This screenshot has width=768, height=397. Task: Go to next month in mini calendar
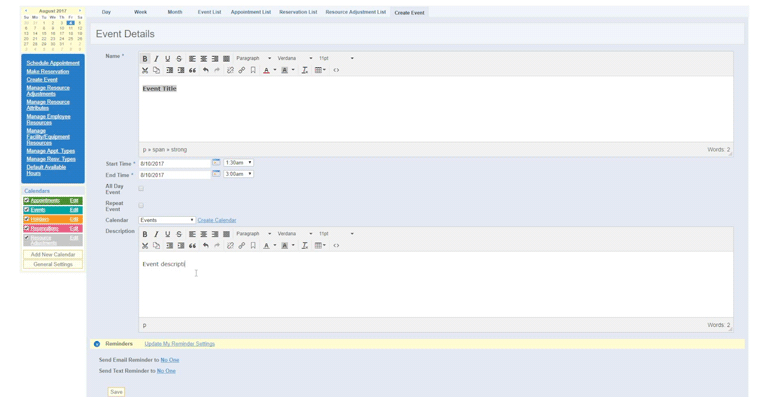pos(80,10)
